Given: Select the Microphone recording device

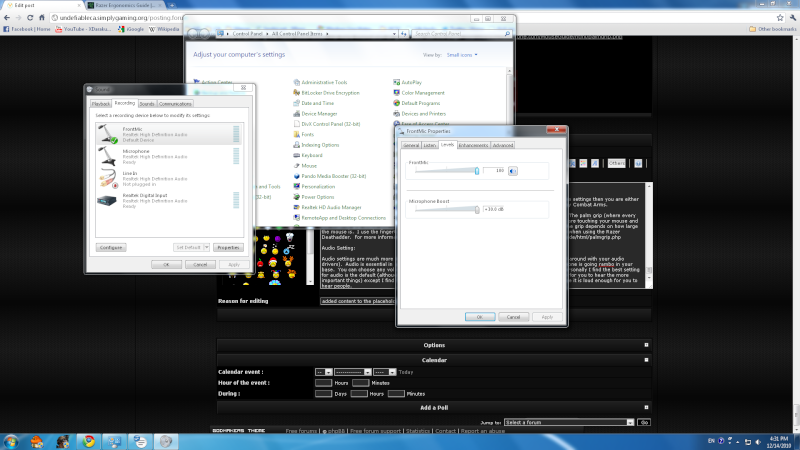Looking at the screenshot, I should [169, 156].
